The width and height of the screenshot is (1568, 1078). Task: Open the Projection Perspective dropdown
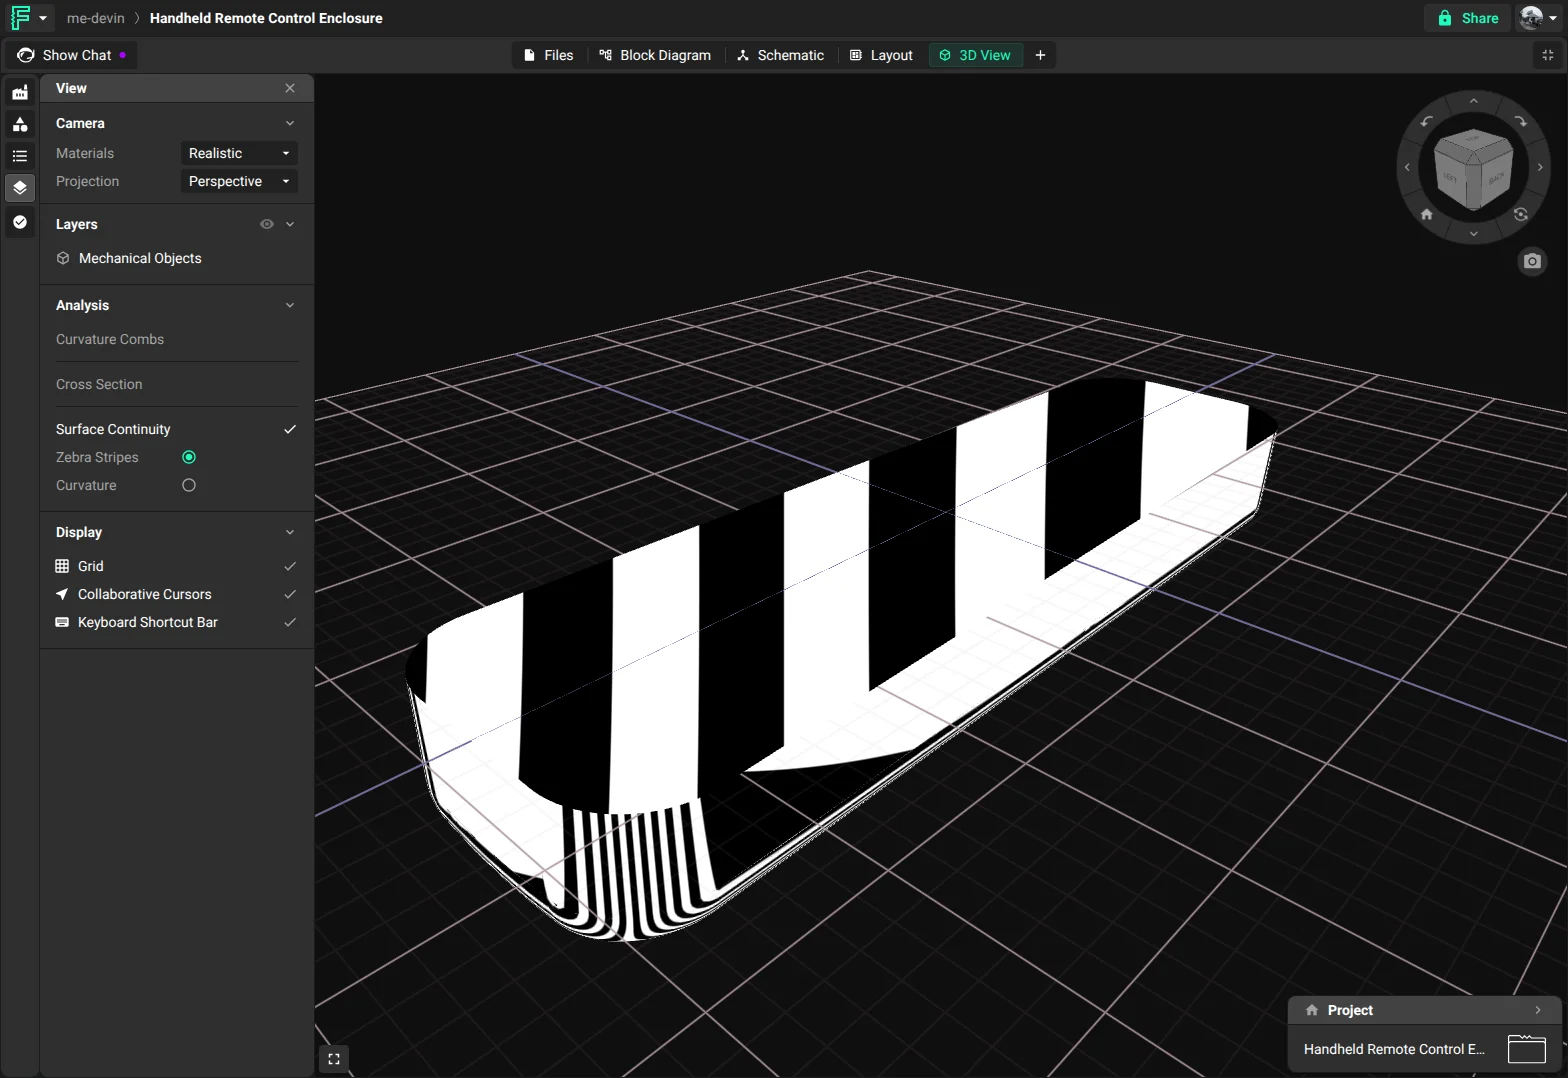pos(239,181)
